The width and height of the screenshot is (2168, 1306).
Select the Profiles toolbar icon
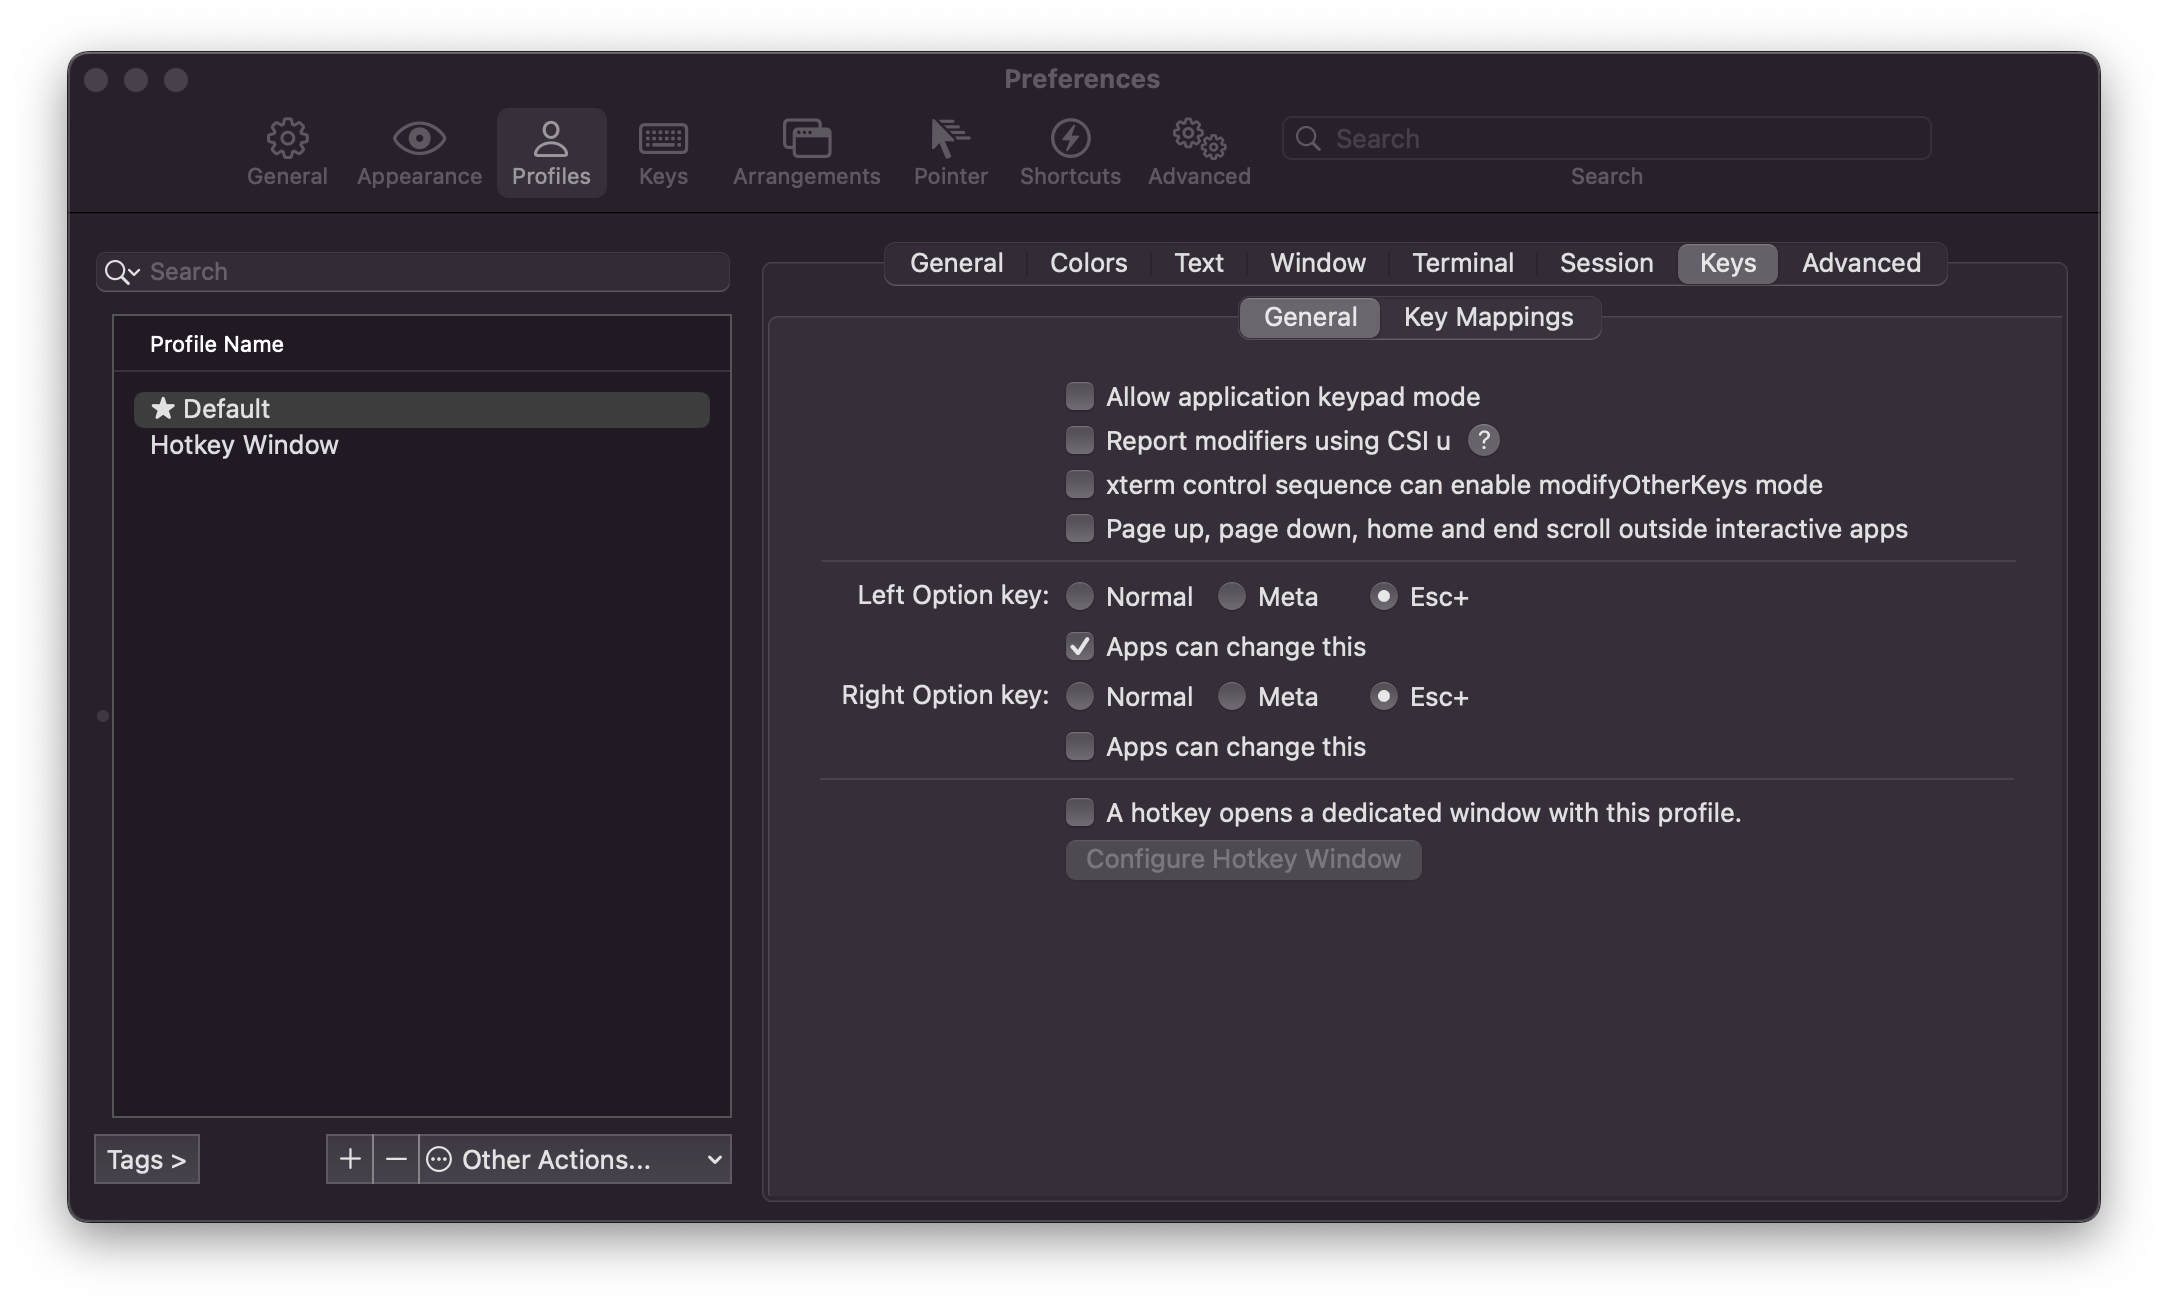(551, 150)
